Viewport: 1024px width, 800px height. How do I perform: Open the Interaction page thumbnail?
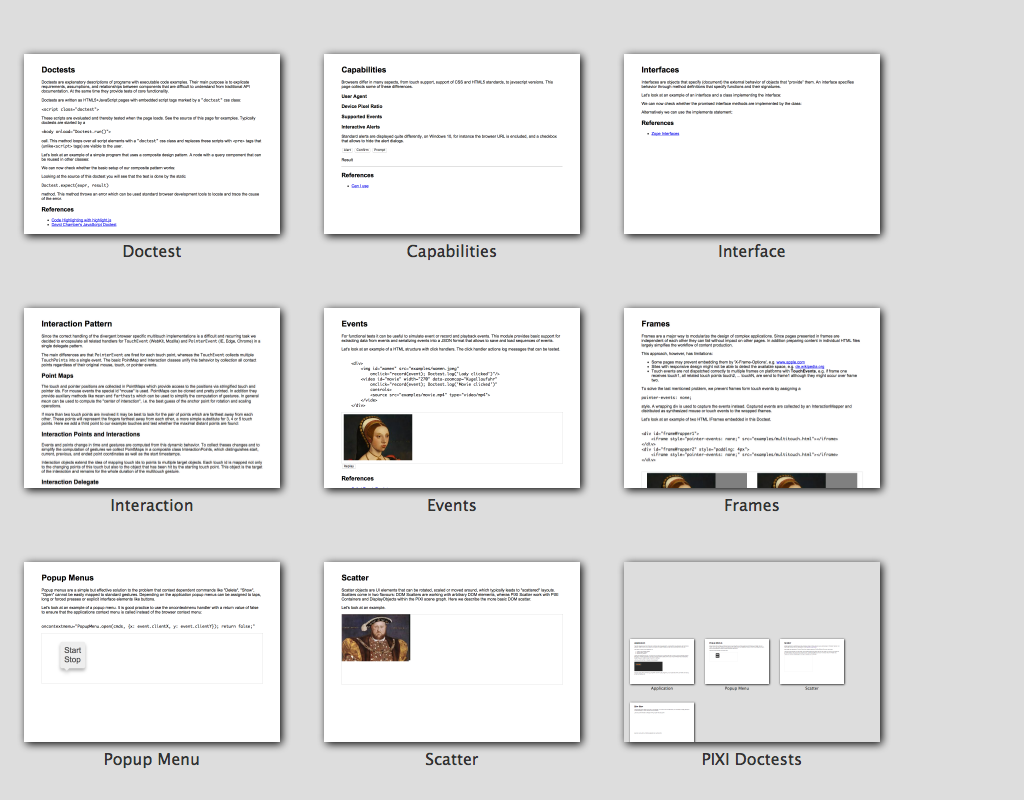point(152,398)
